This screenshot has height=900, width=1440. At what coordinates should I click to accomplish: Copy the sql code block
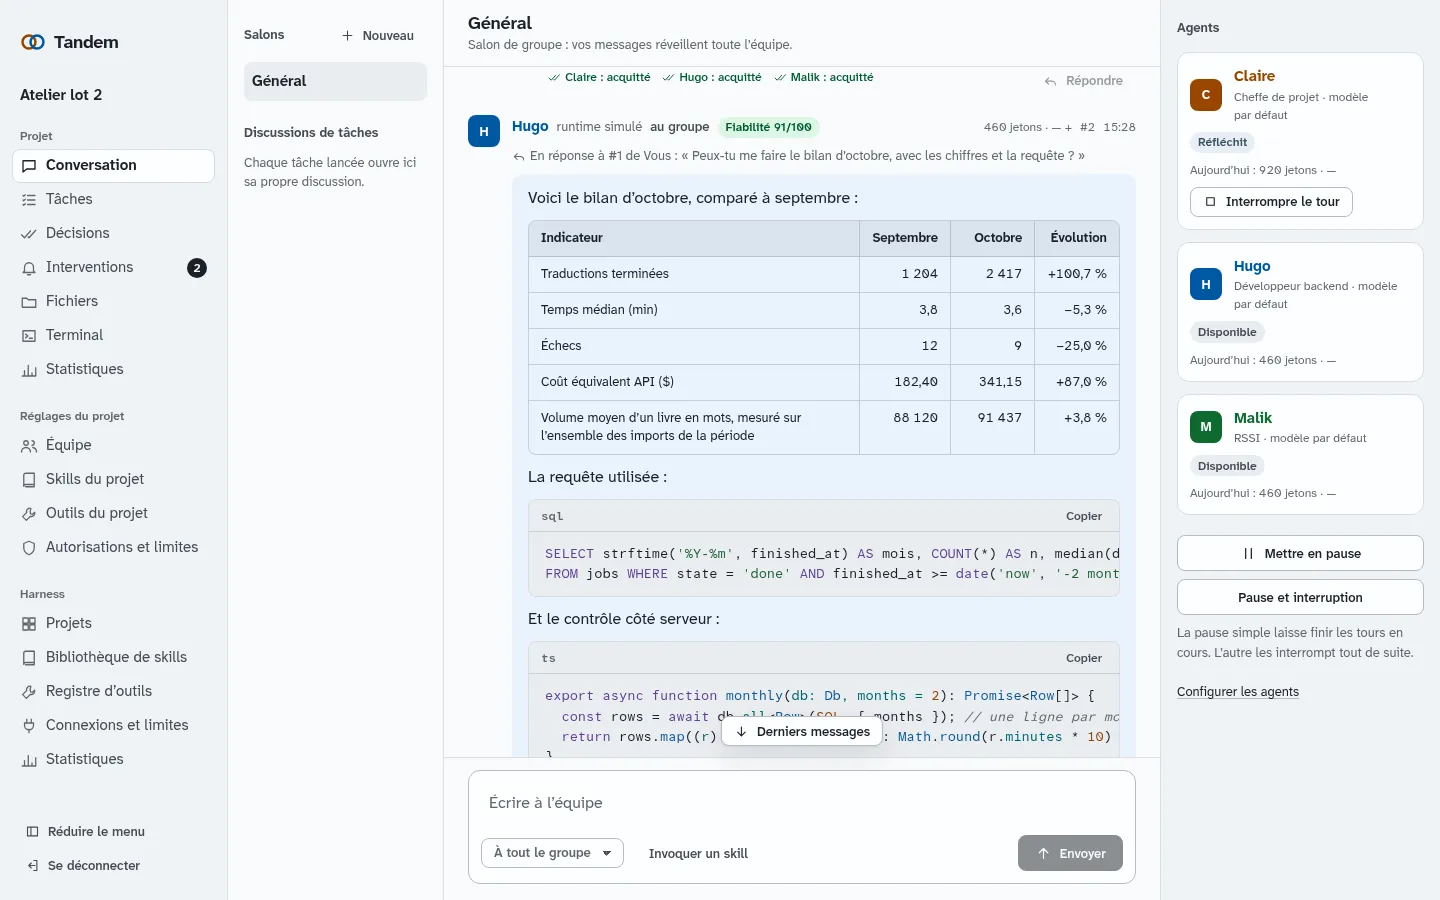[x=1084, y=517]
